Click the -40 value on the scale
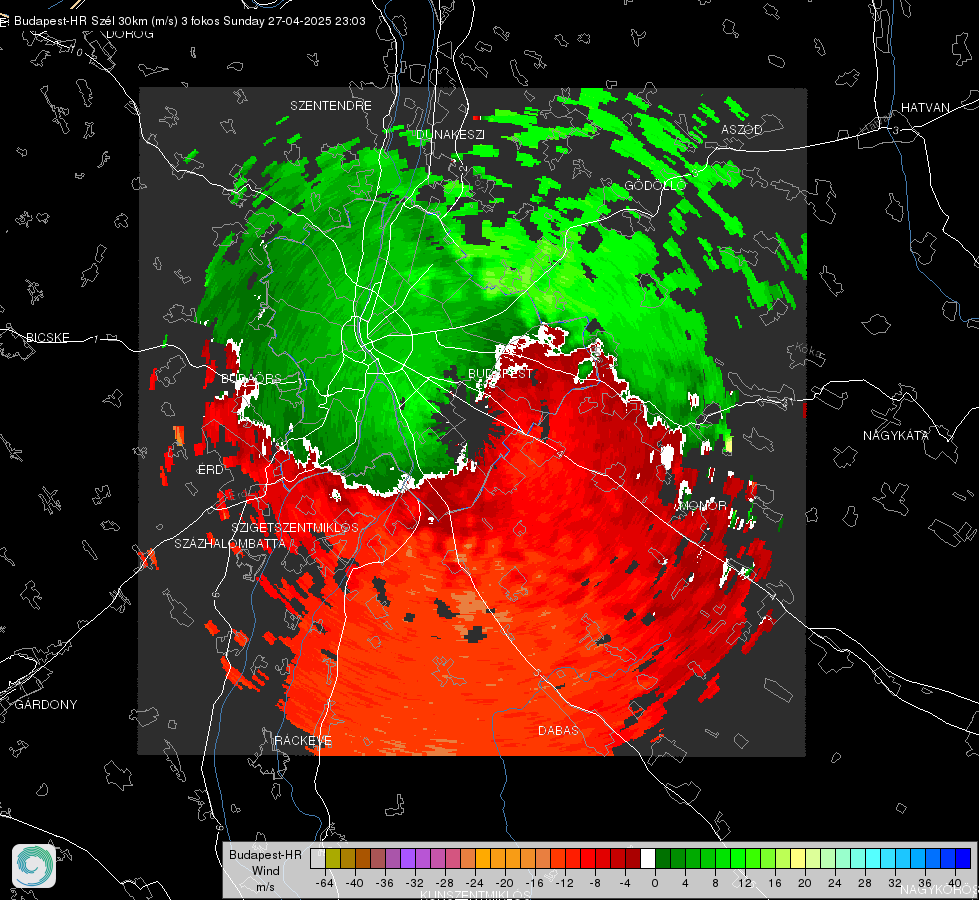The image size is (979, 900). (355, 883)
